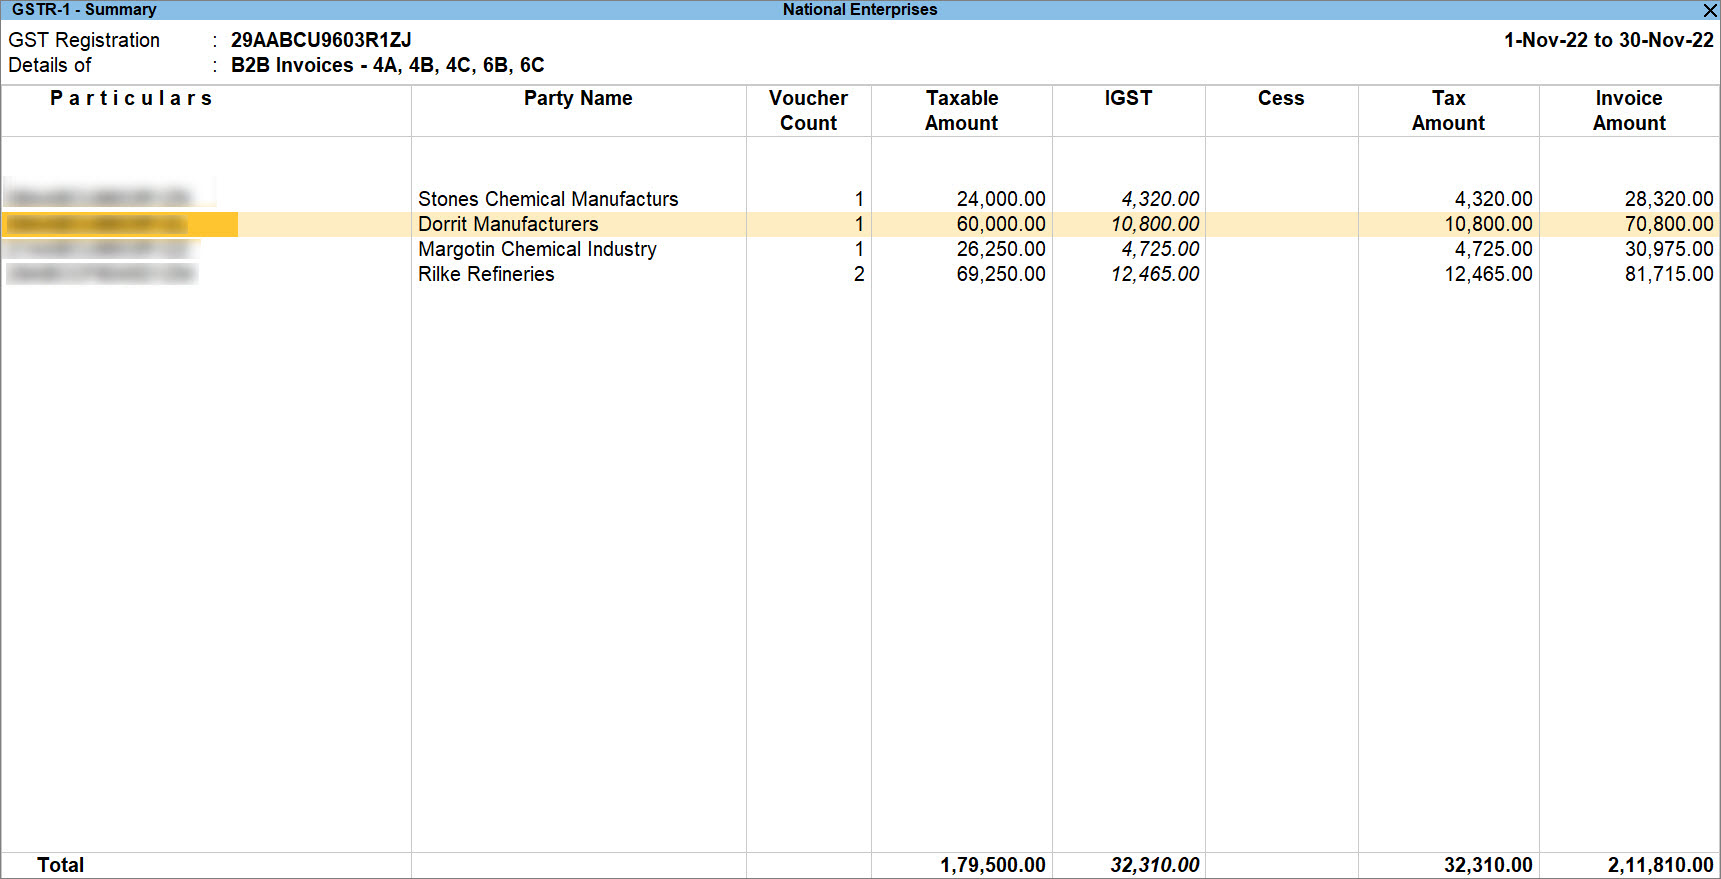Click invoice amount 70,800.00
Screen dimensions: 1721x879
[1669, 224]
